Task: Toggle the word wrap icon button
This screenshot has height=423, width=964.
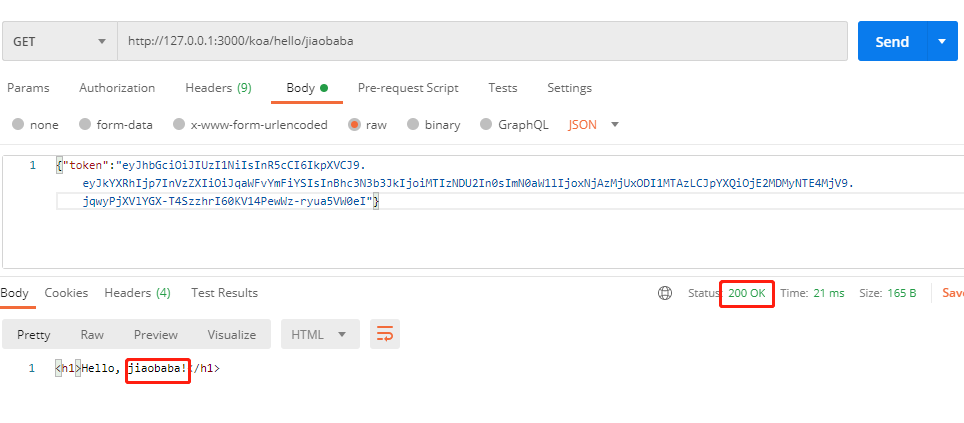Action: click(385, 334)
